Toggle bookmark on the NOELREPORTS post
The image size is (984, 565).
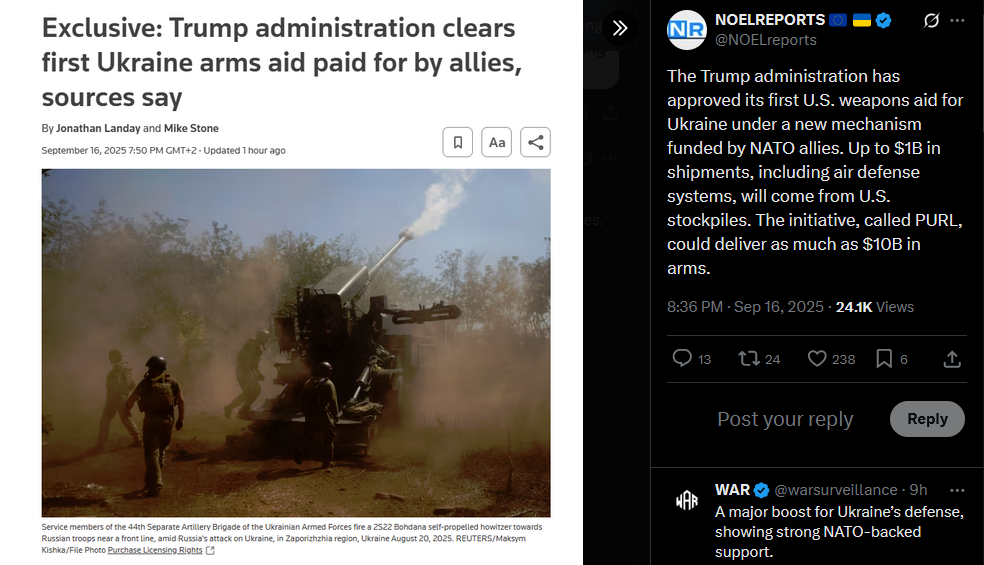(884, 358)
